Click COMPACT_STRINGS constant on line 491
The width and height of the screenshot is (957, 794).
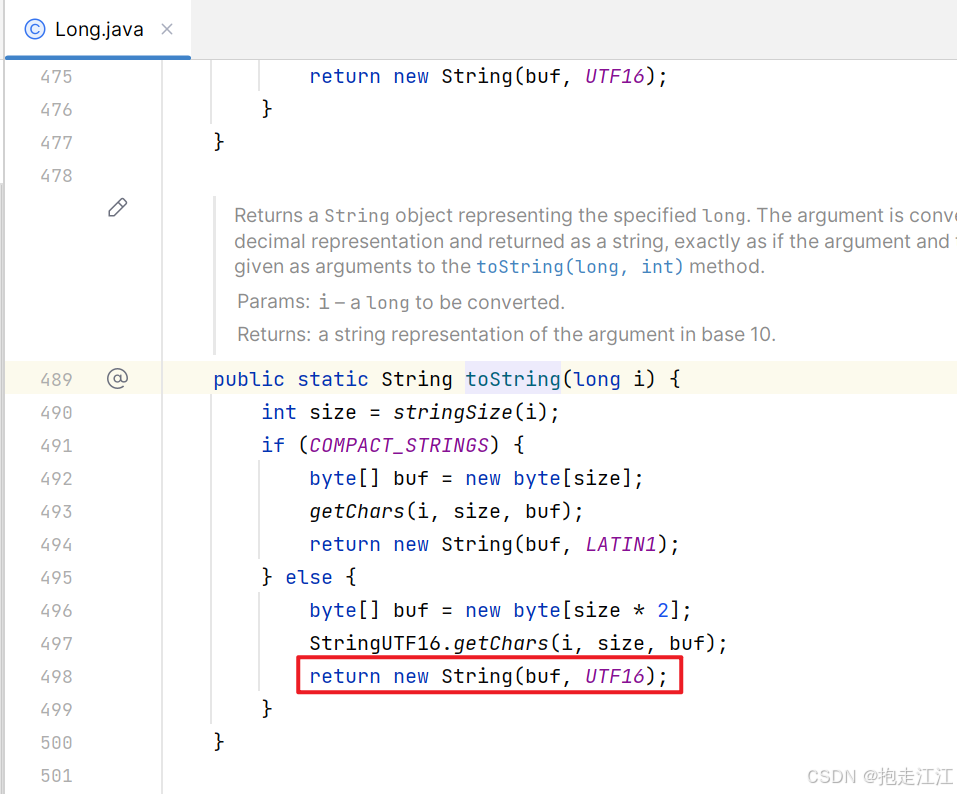(399, 446)
